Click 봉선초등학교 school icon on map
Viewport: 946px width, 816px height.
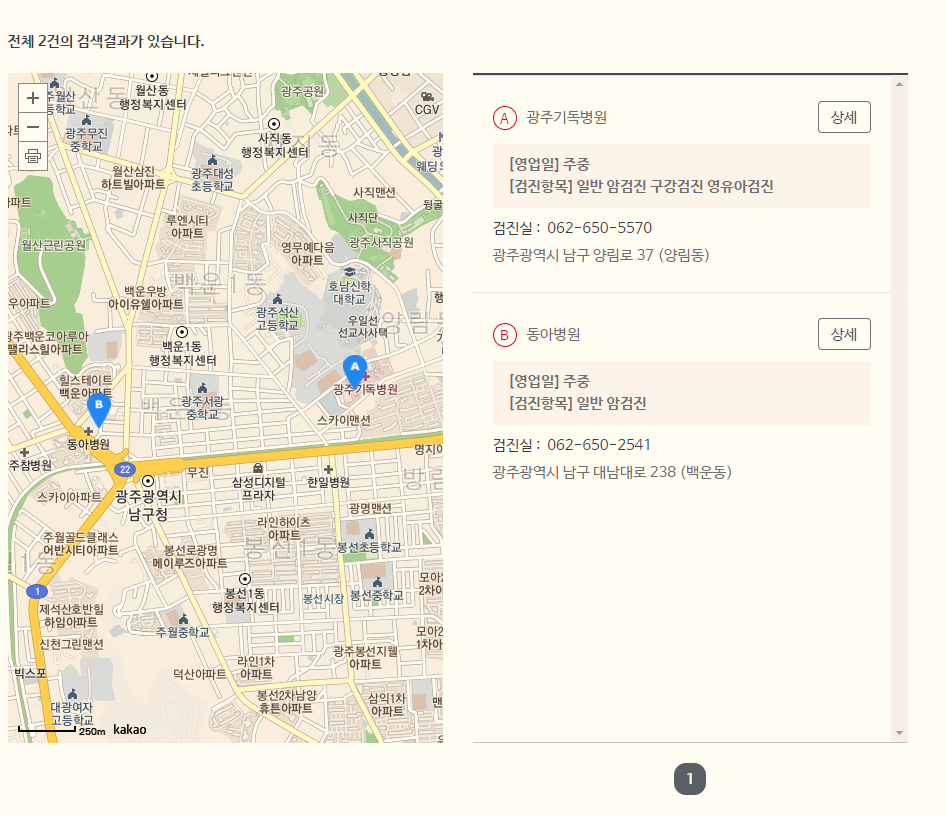[369, 534]
